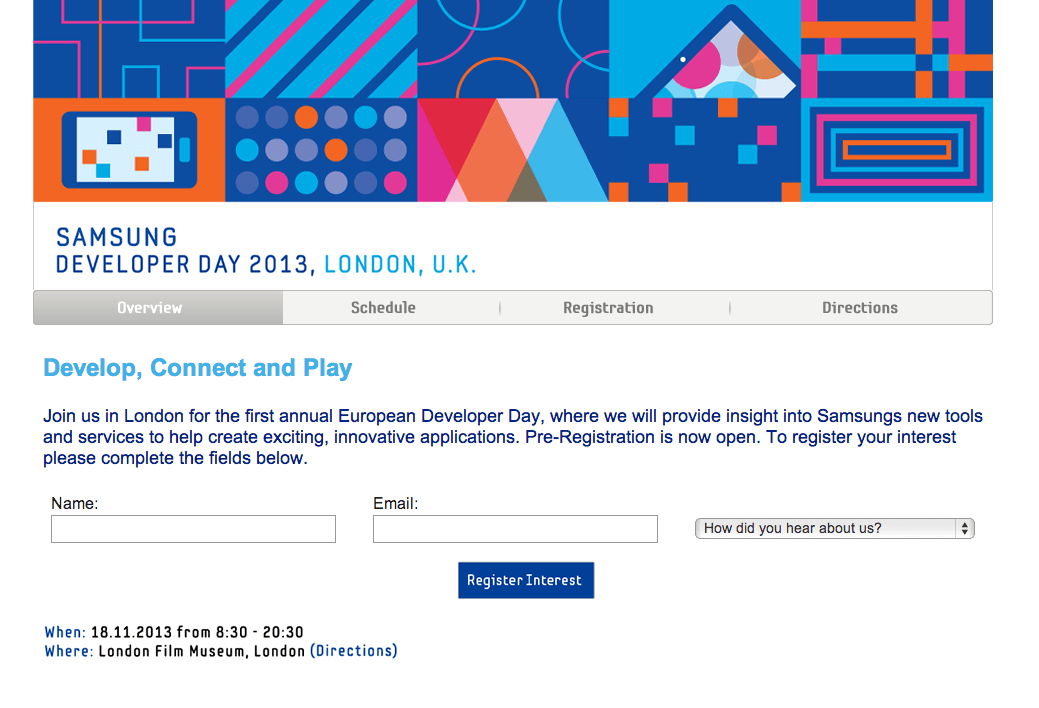The image size is (1039, 708).
Task: Click the Samsung Developer Day 2013 title
Action: pos(266,251)
